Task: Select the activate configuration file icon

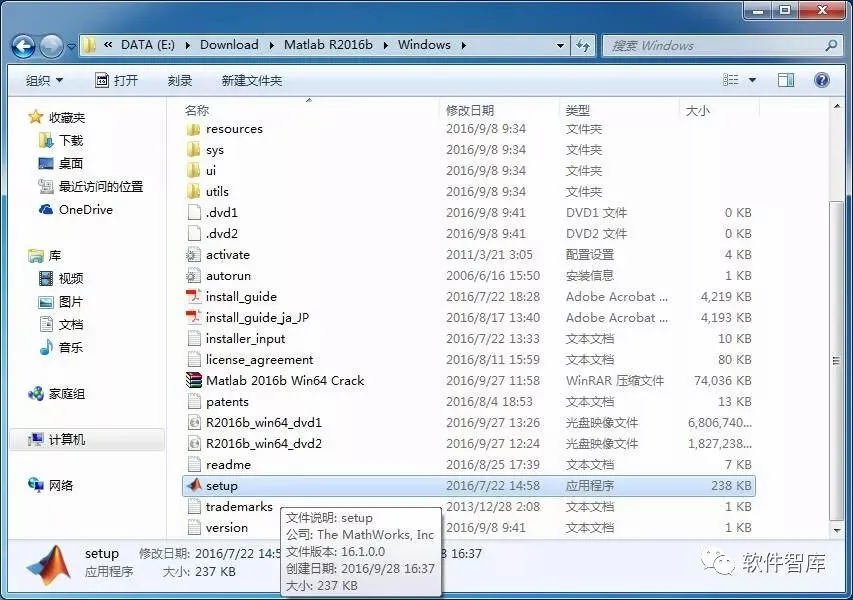Action: tap(193, 255)
